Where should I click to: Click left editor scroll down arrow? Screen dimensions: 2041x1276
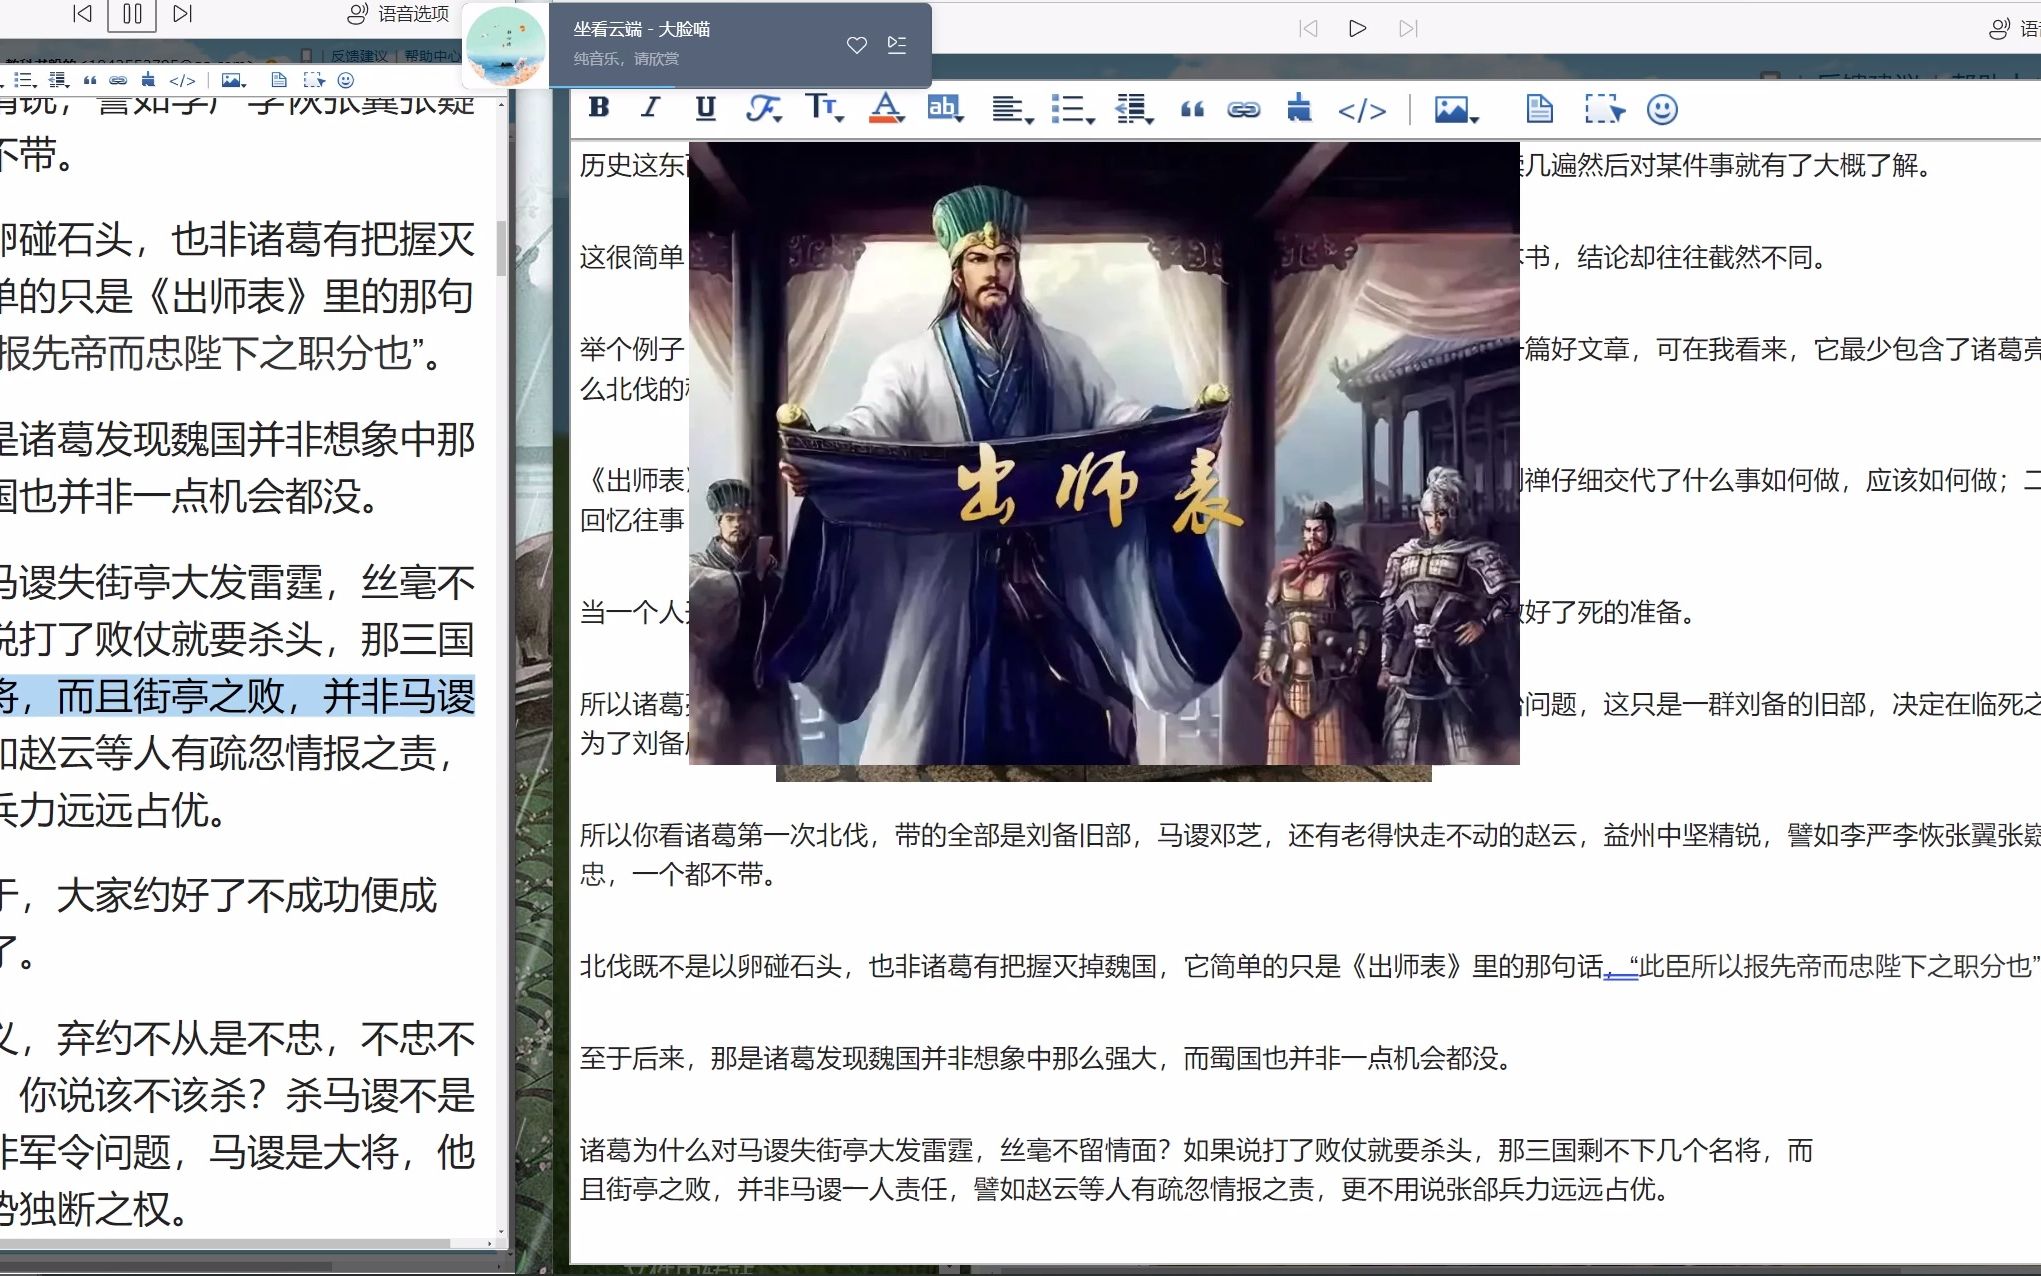501,1231
